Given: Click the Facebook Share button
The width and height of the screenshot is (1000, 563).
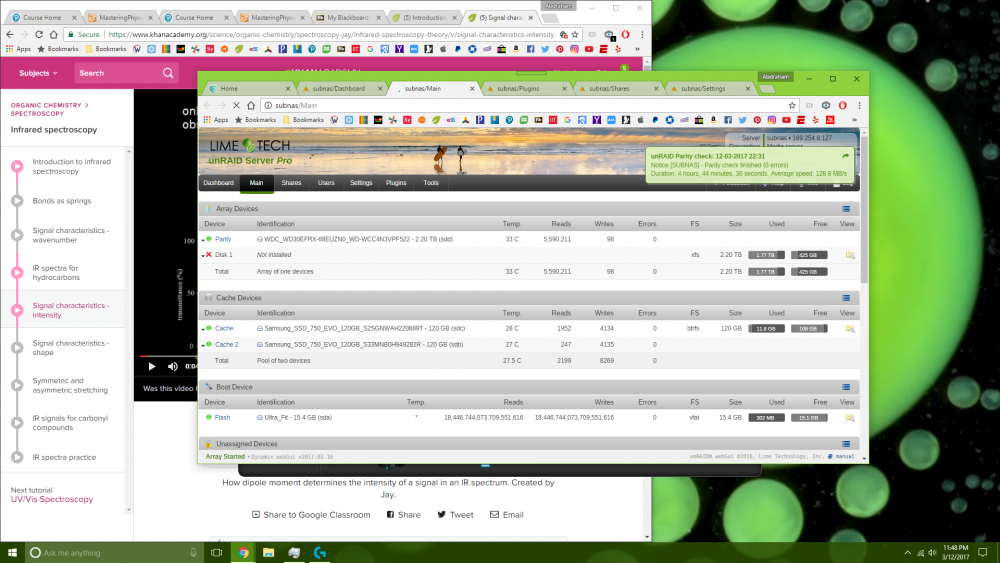Looking at the screenshot, I should point(403,515).
